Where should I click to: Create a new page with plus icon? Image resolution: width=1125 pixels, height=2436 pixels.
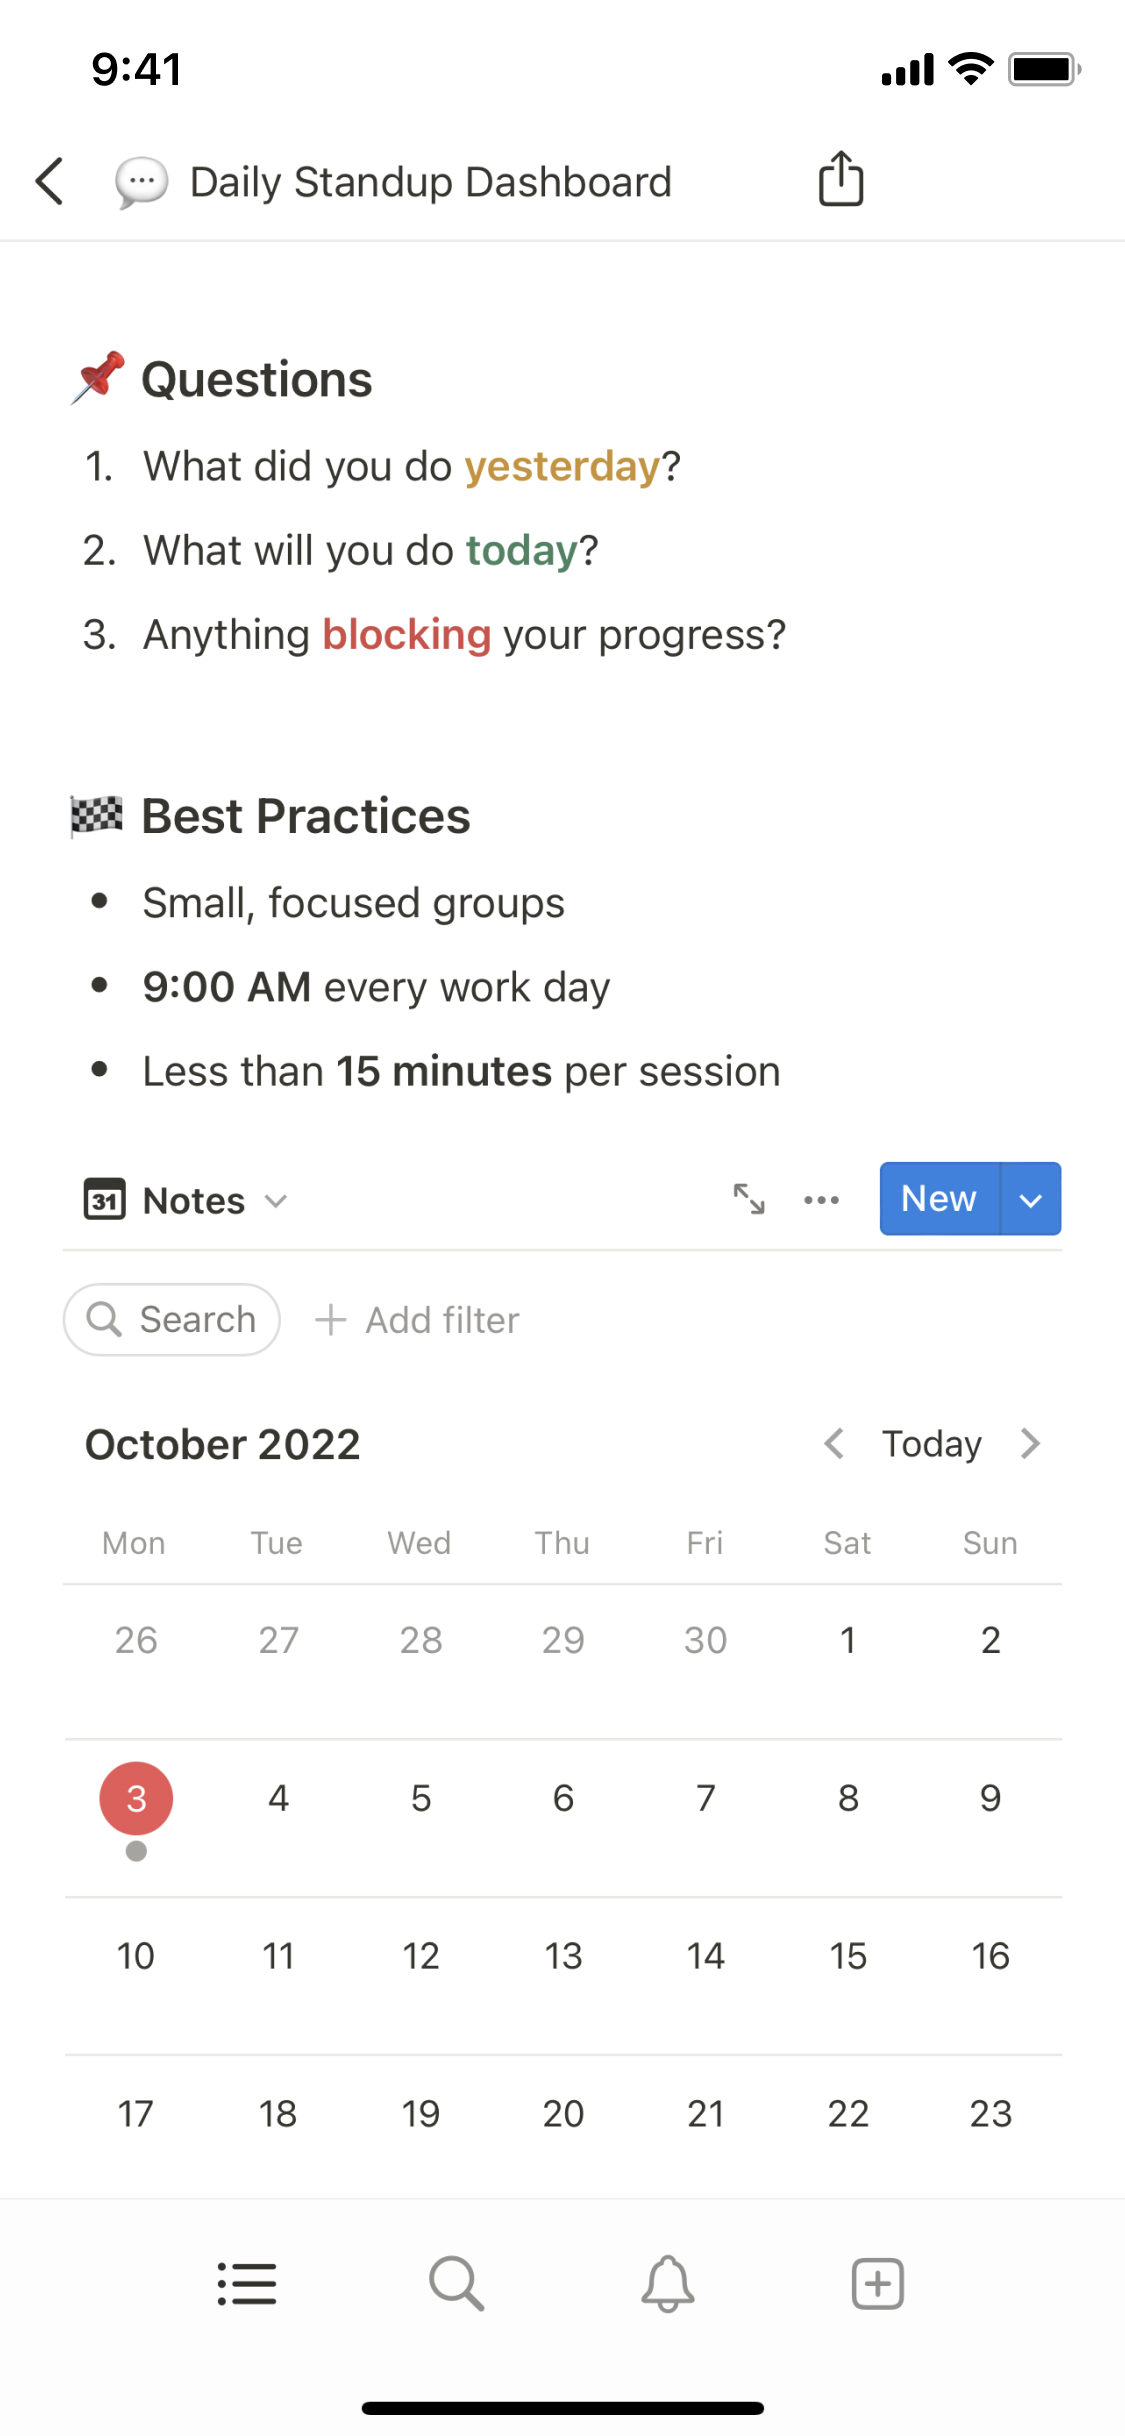tap(877, 2284)
